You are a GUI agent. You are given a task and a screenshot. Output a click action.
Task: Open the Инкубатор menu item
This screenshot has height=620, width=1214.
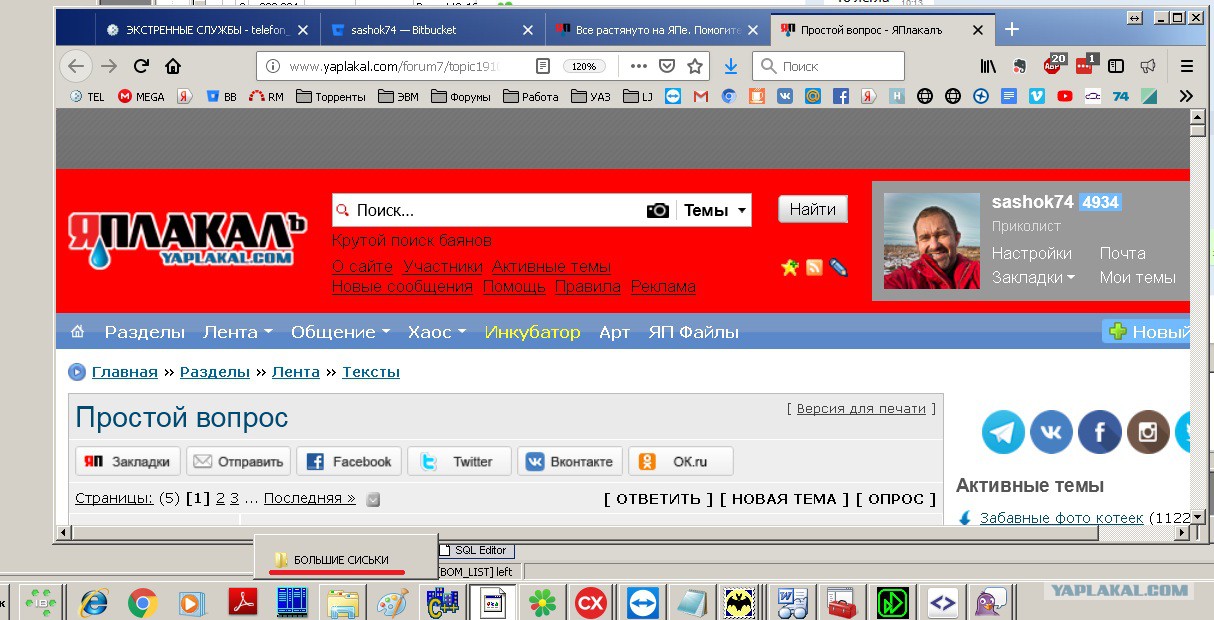532,332
